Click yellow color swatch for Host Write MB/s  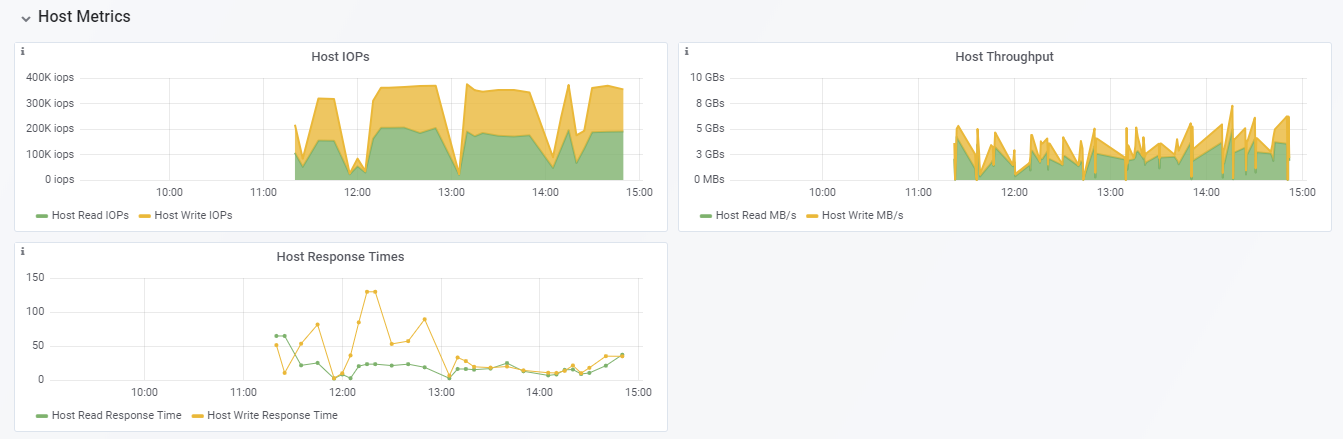tap(812, 216)
